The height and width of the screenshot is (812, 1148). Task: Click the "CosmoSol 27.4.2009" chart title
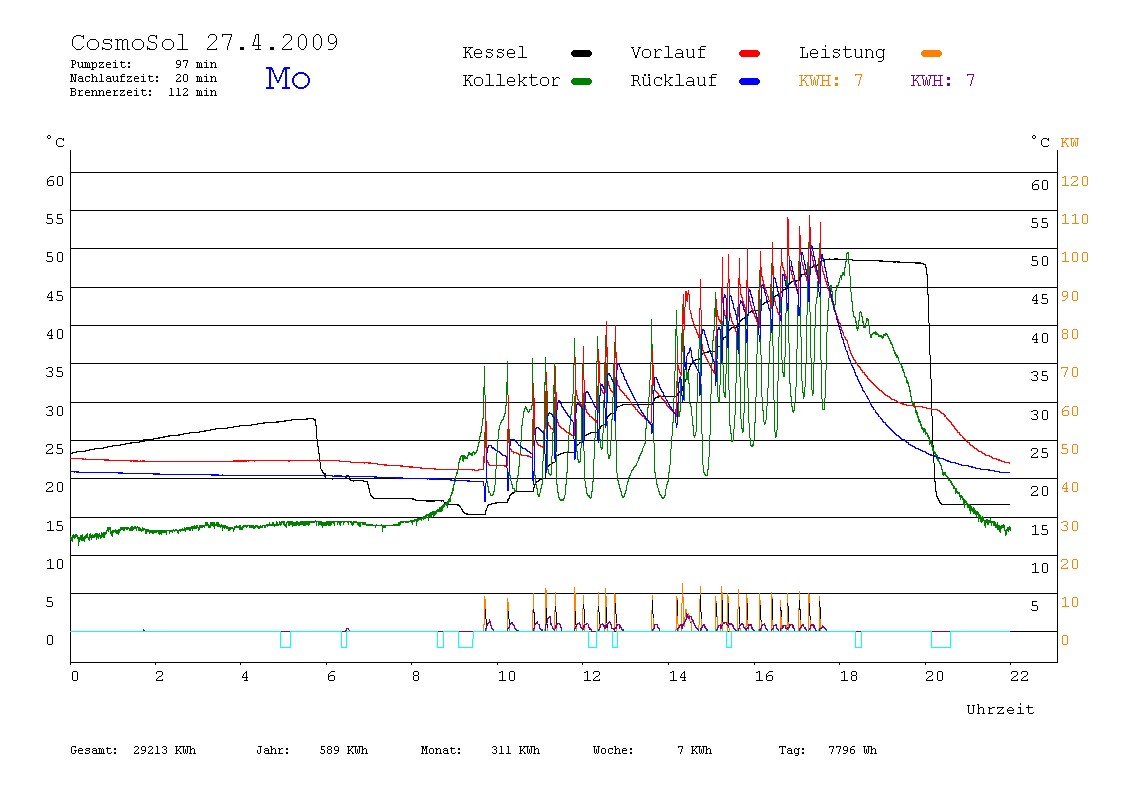coord(204,42)
